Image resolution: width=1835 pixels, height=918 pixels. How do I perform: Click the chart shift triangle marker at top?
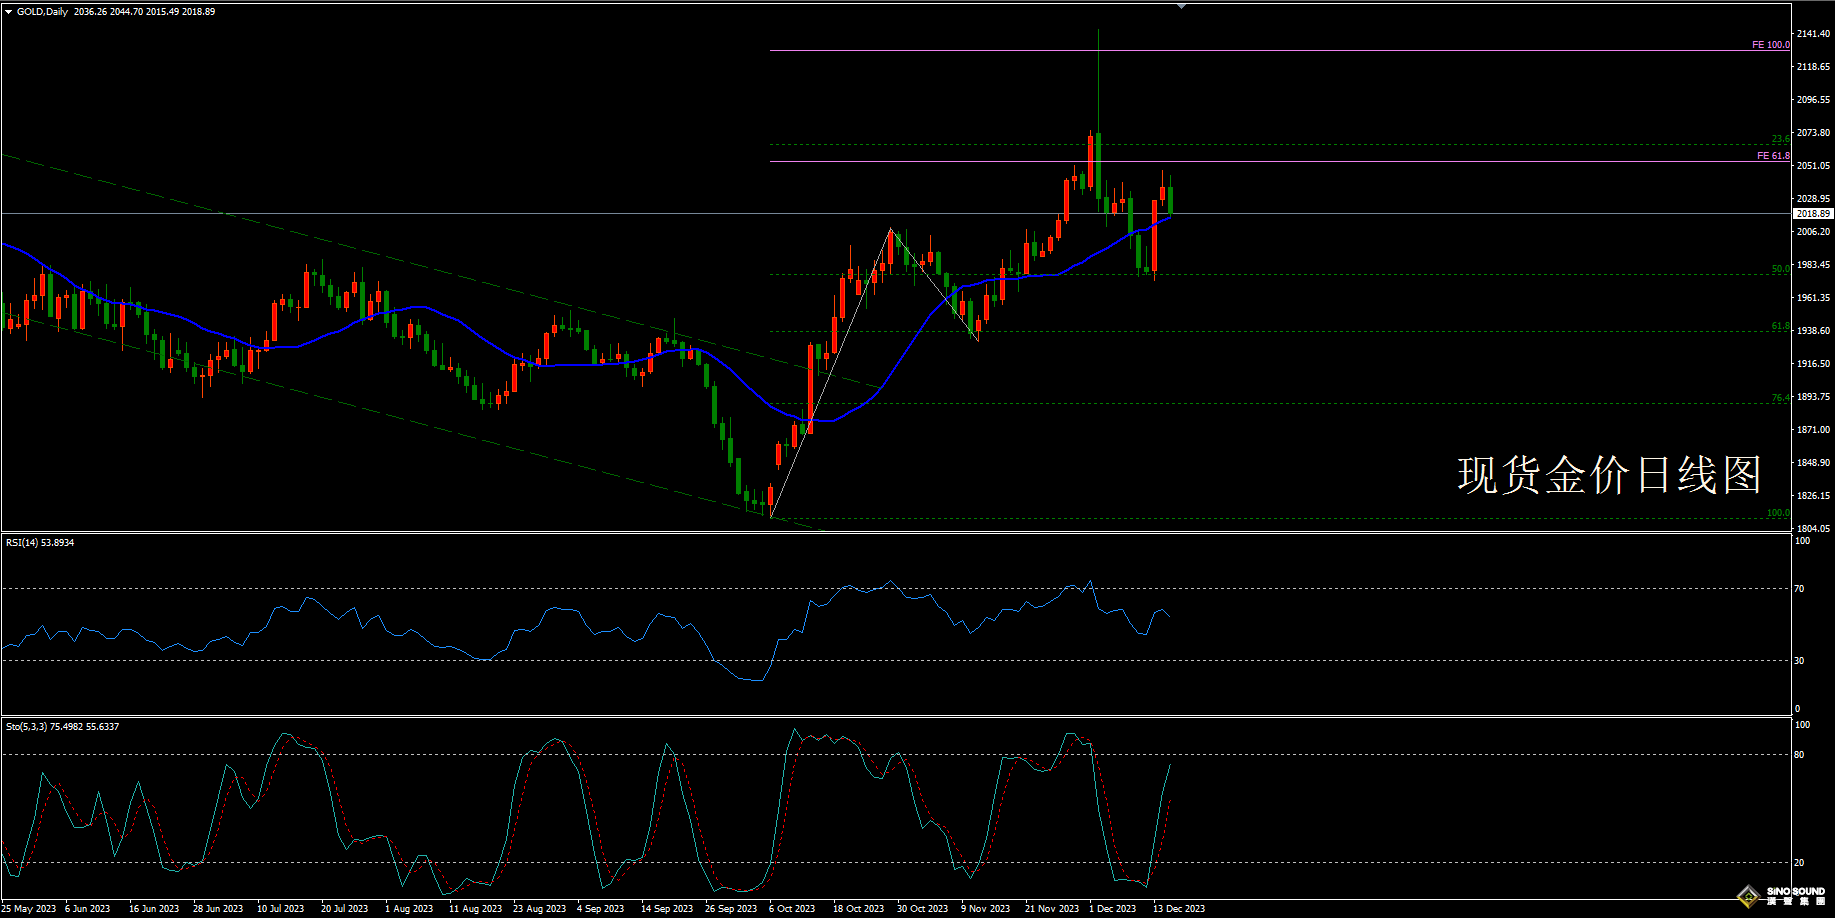point(1181,6)
